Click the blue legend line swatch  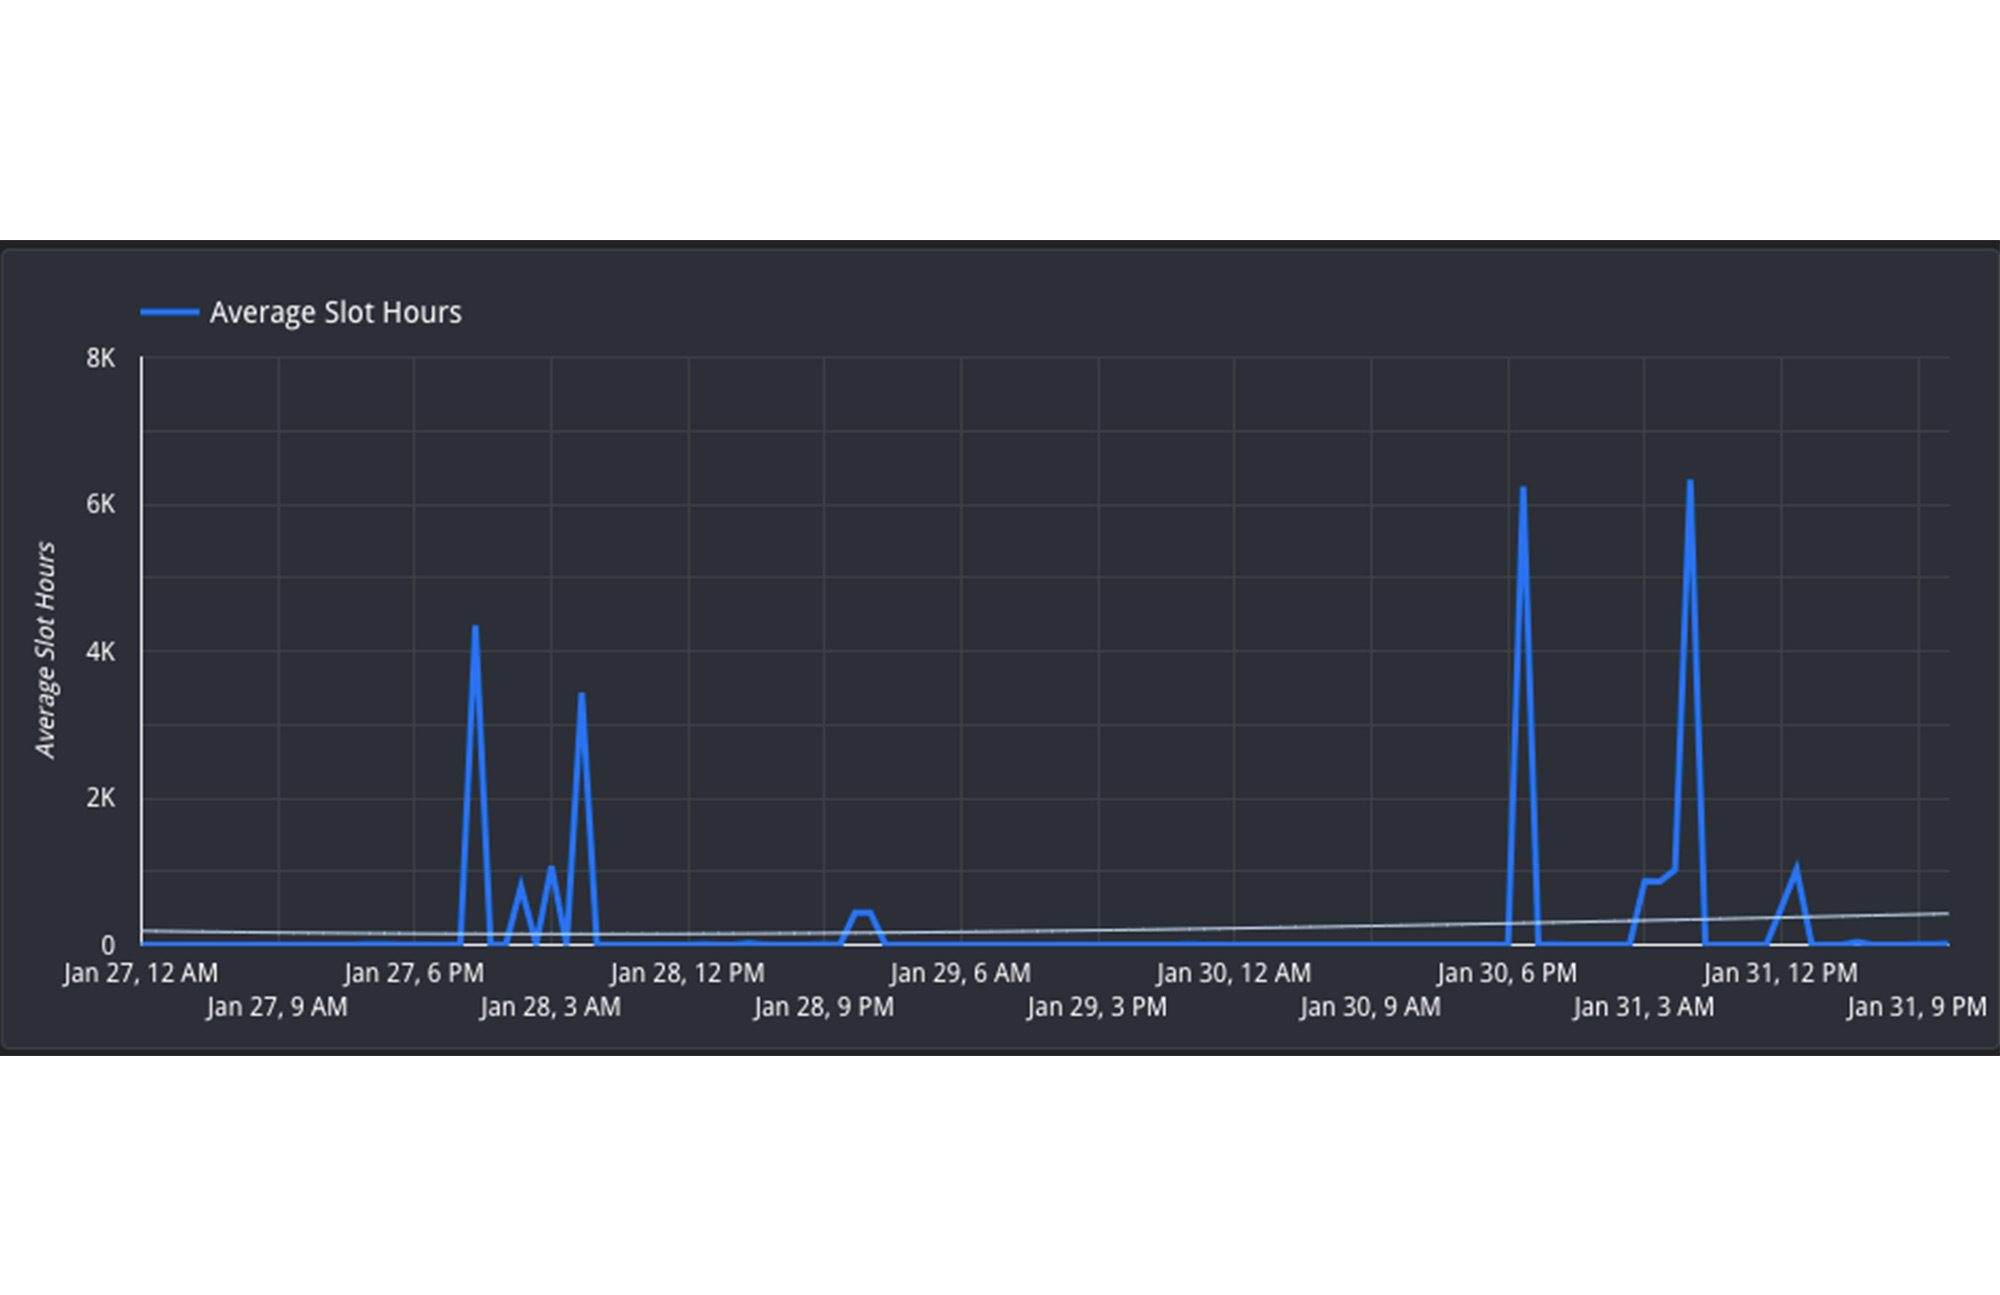[169, 313]
